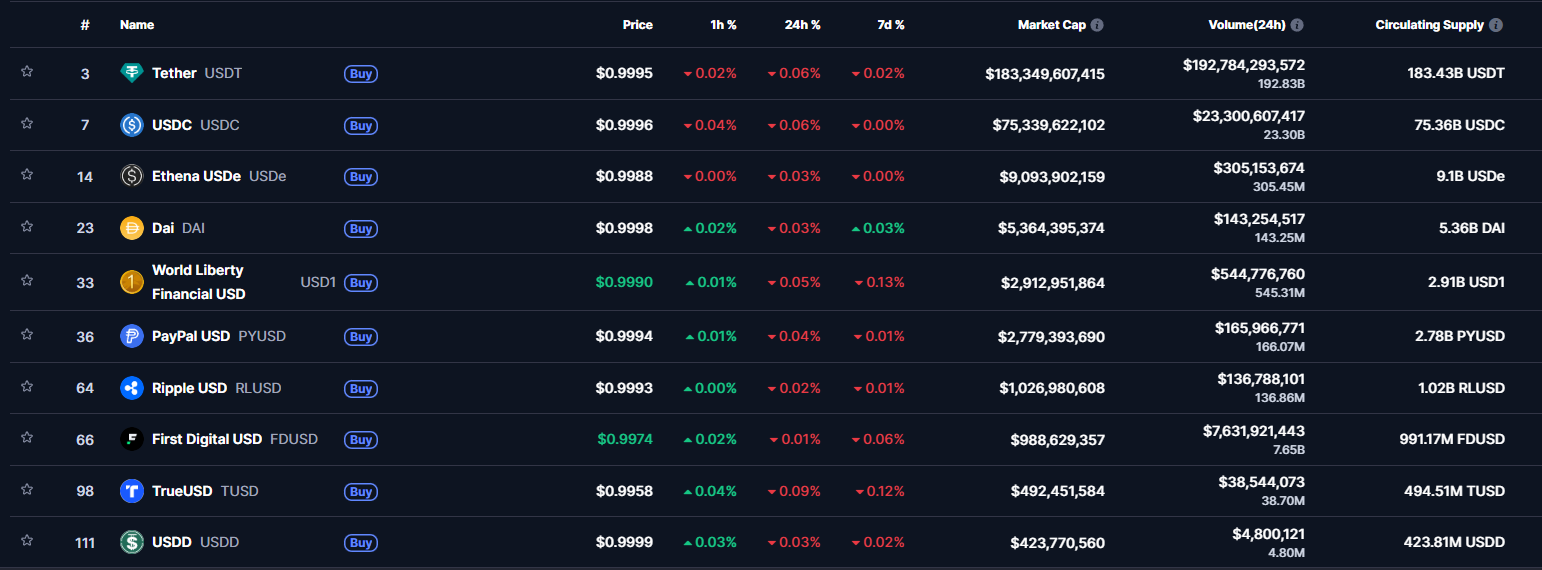Toggle watchlist star for First Digital USD
Image resolution: width=1542 pixels, height=570 pixels.
click(27, 438)
